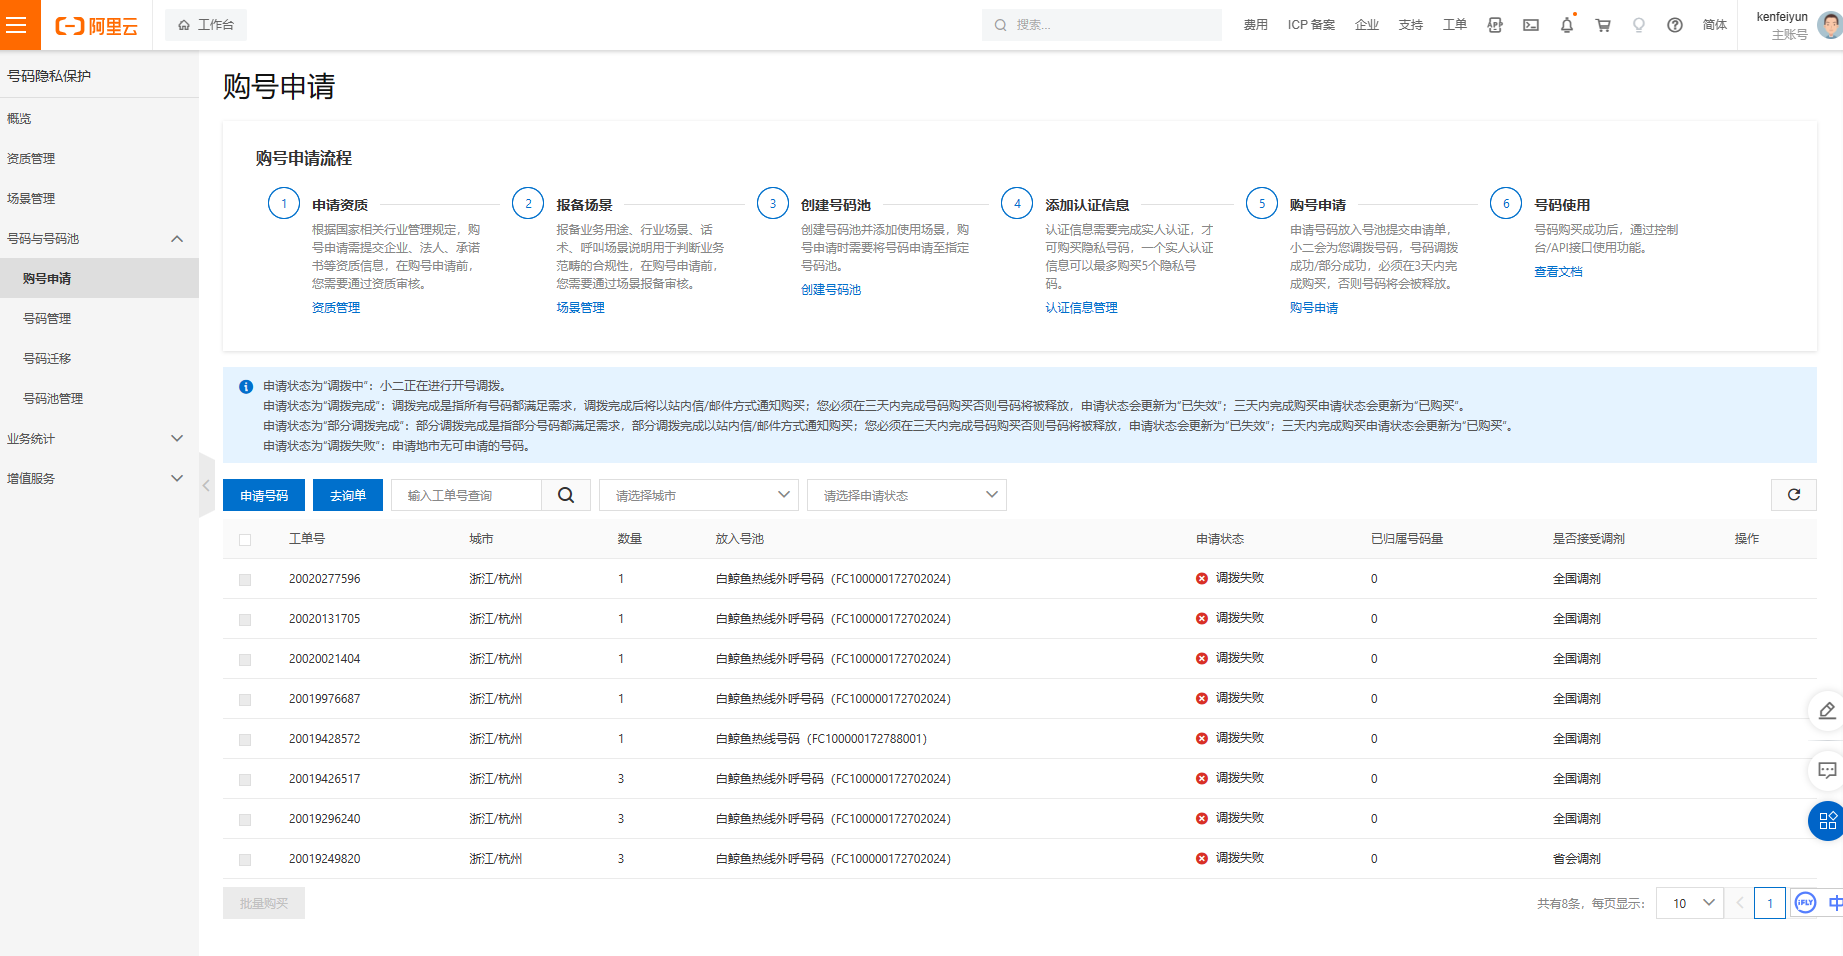Click the floating edit pencil icon
Viewport: 1843px width, 956px height.
(1827, 711)
